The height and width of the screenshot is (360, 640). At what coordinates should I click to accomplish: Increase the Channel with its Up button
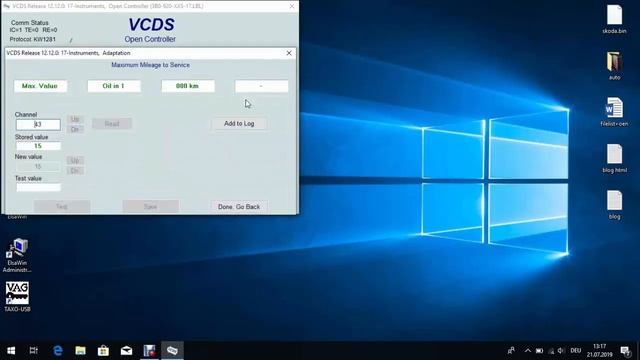coord(75,119)
